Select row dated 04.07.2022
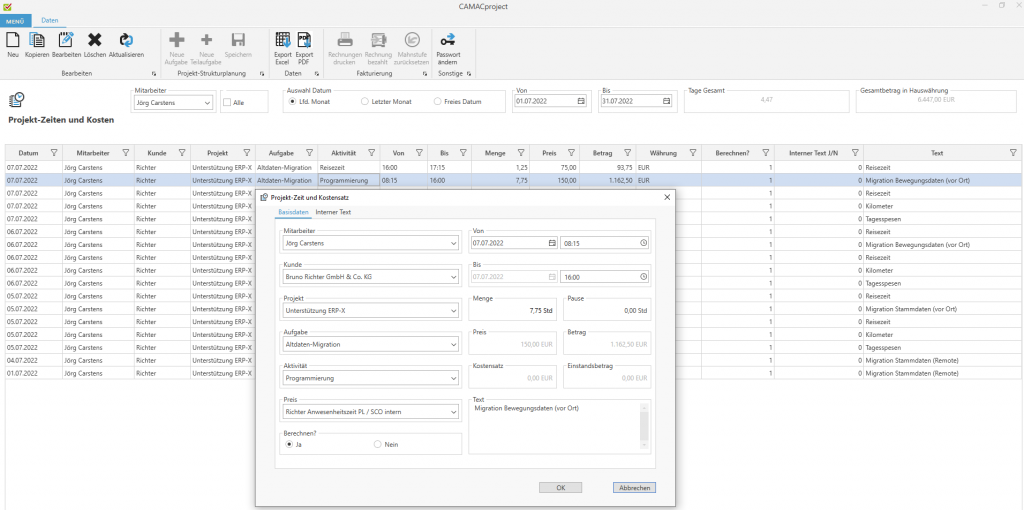This screenshot has height=510, width=1024. pyautogui.click(x=512, y=360)
